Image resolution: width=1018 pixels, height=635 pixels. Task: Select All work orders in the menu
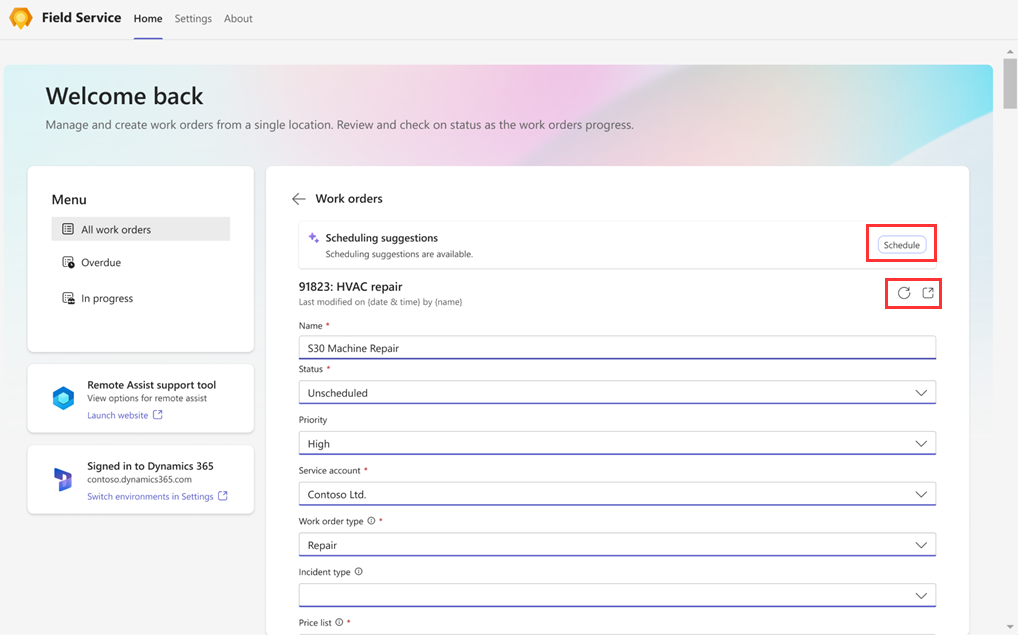tap(140, 229)
